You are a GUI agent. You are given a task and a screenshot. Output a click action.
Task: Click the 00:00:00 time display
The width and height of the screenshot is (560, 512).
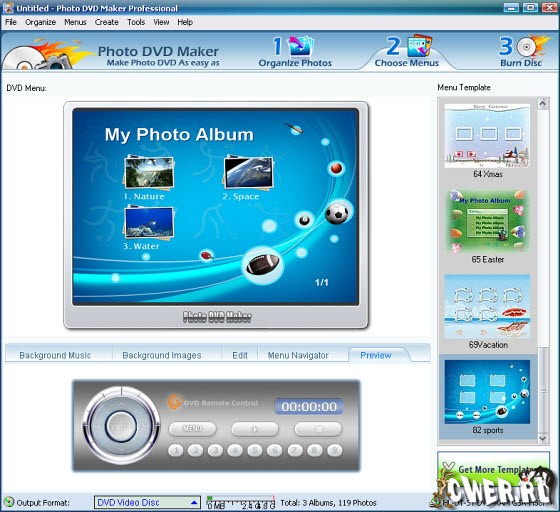pos(309,407)
